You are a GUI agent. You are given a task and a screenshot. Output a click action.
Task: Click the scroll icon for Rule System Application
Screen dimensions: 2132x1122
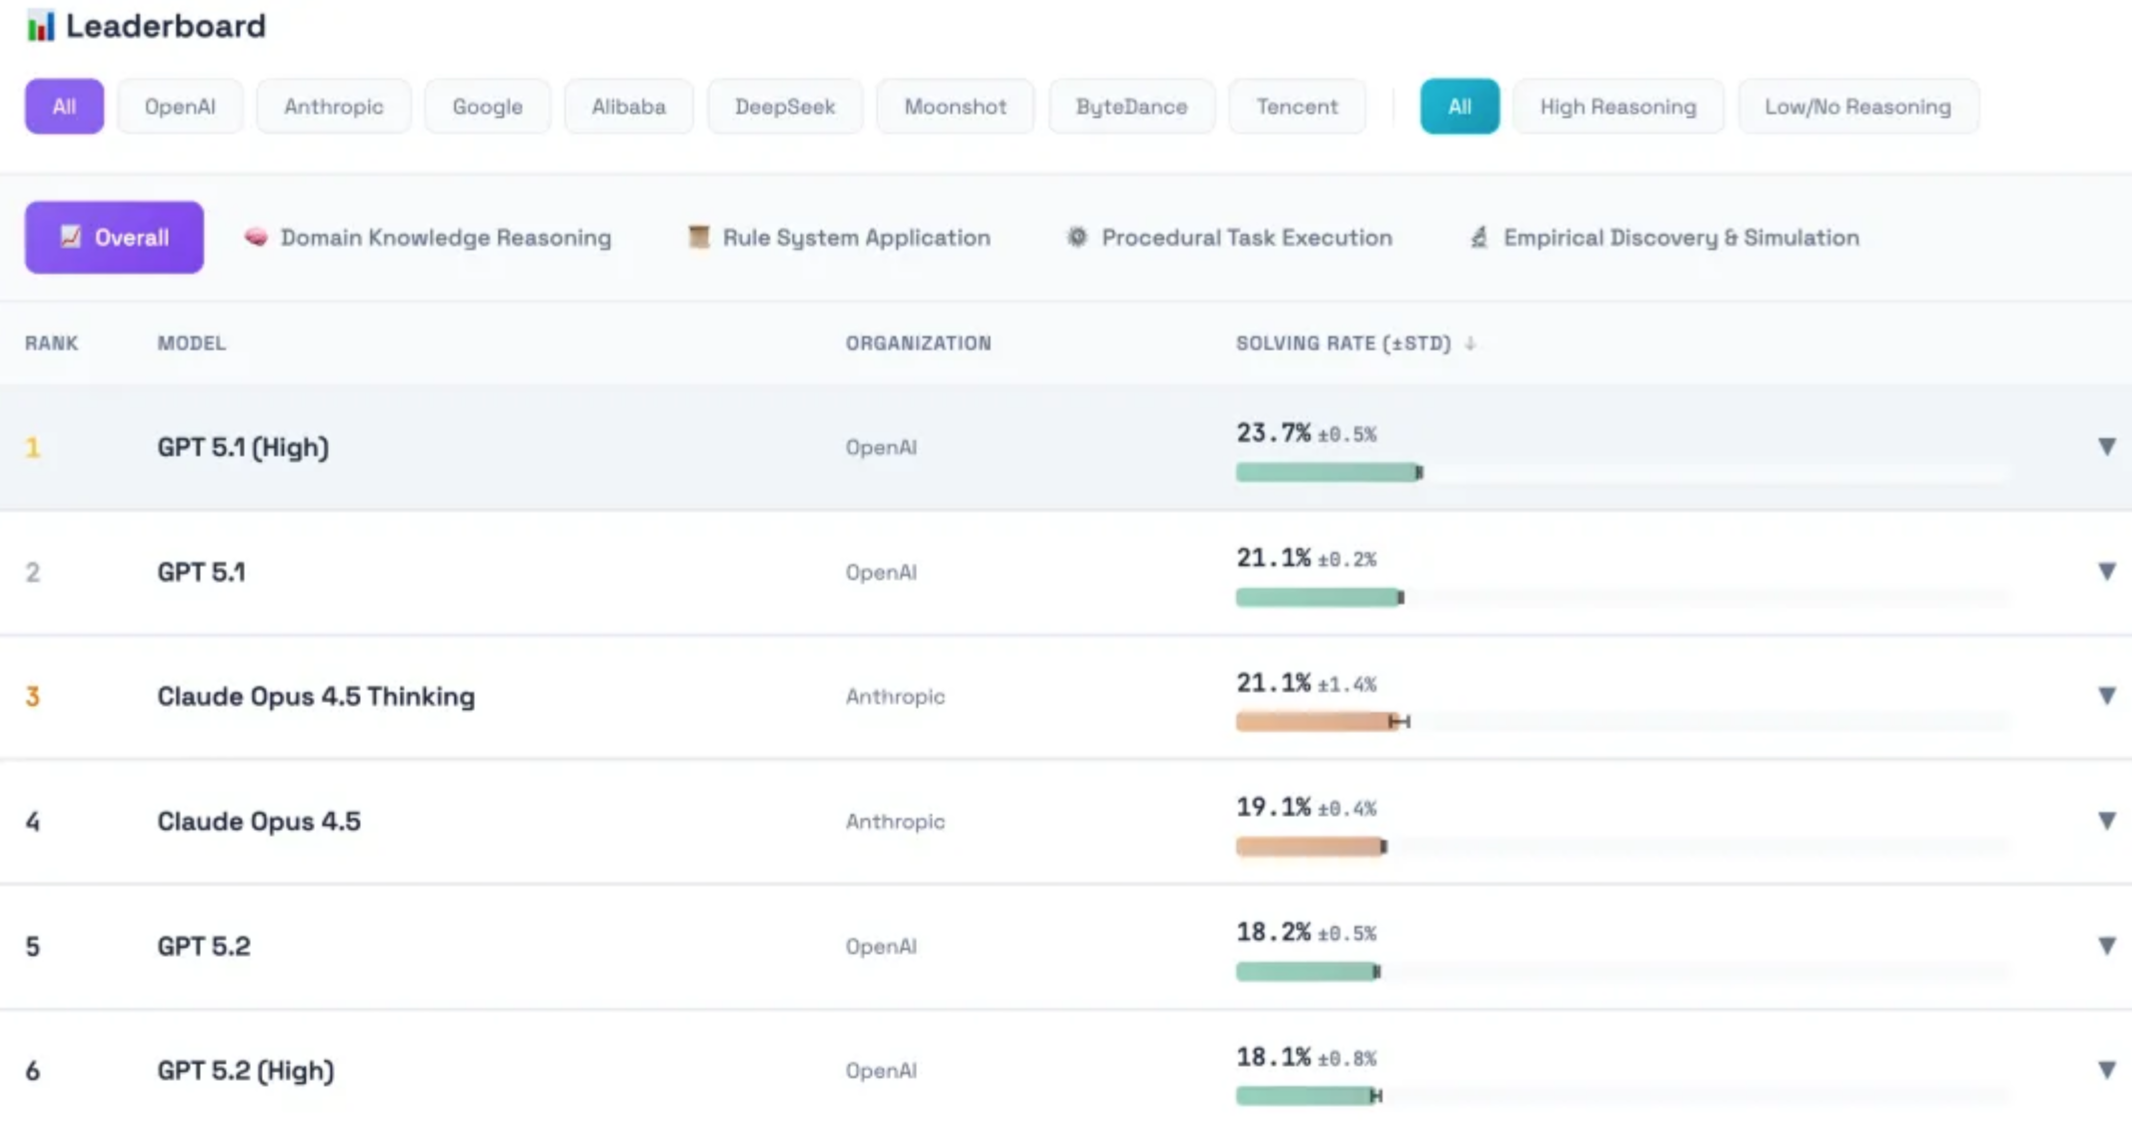[698, 237]
